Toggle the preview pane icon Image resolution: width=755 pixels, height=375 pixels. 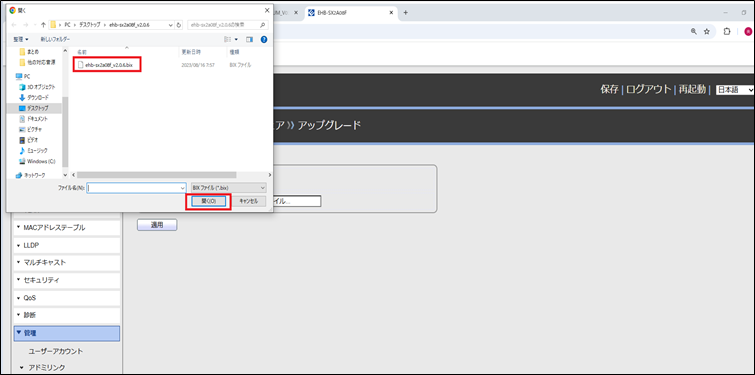point(249,39)
